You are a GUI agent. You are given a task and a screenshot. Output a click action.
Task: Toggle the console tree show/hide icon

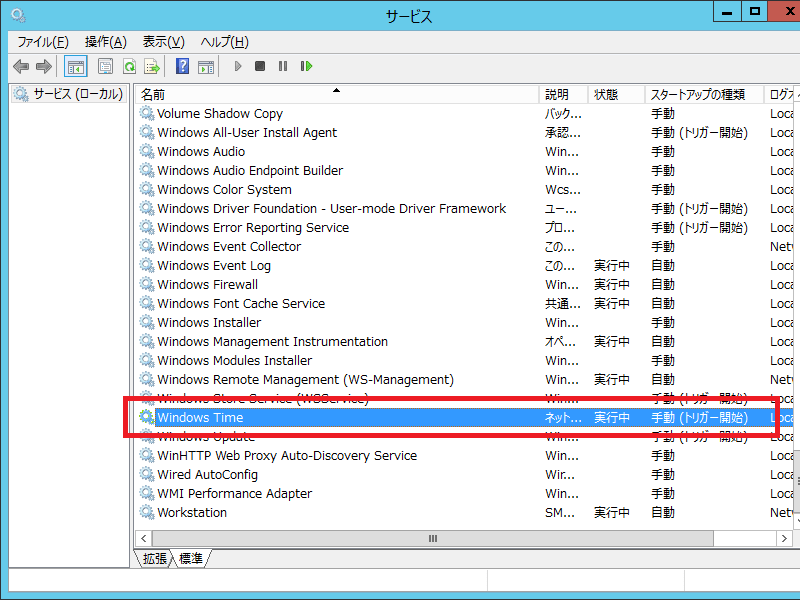click(x=76, y=66)
